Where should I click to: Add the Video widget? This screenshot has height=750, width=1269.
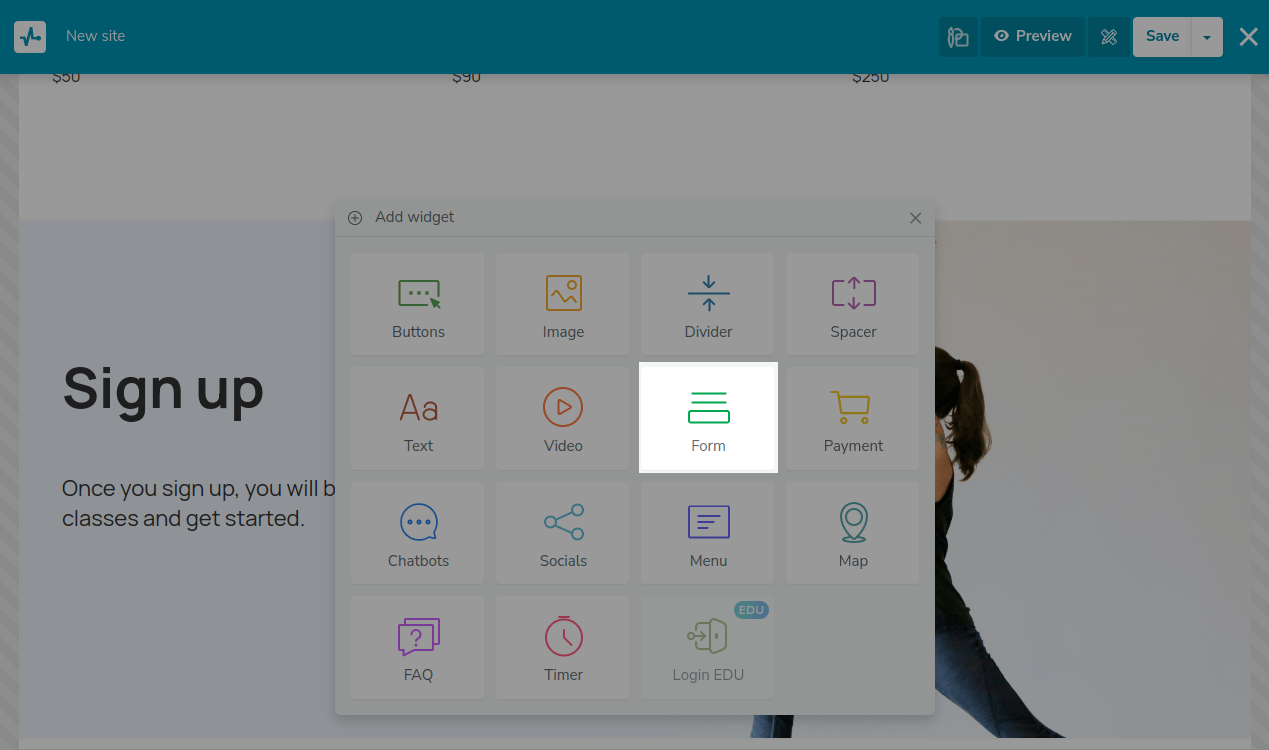[563, 418]
